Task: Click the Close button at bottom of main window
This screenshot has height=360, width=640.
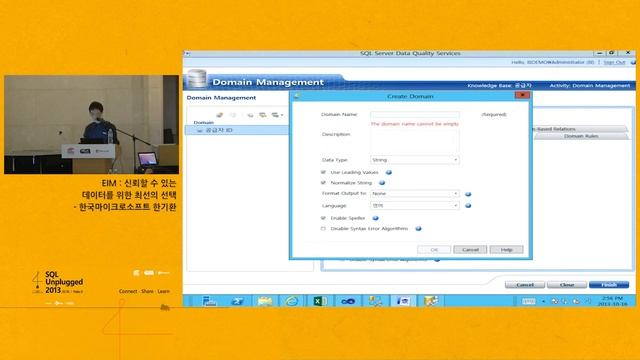Action: click(567, 284)
